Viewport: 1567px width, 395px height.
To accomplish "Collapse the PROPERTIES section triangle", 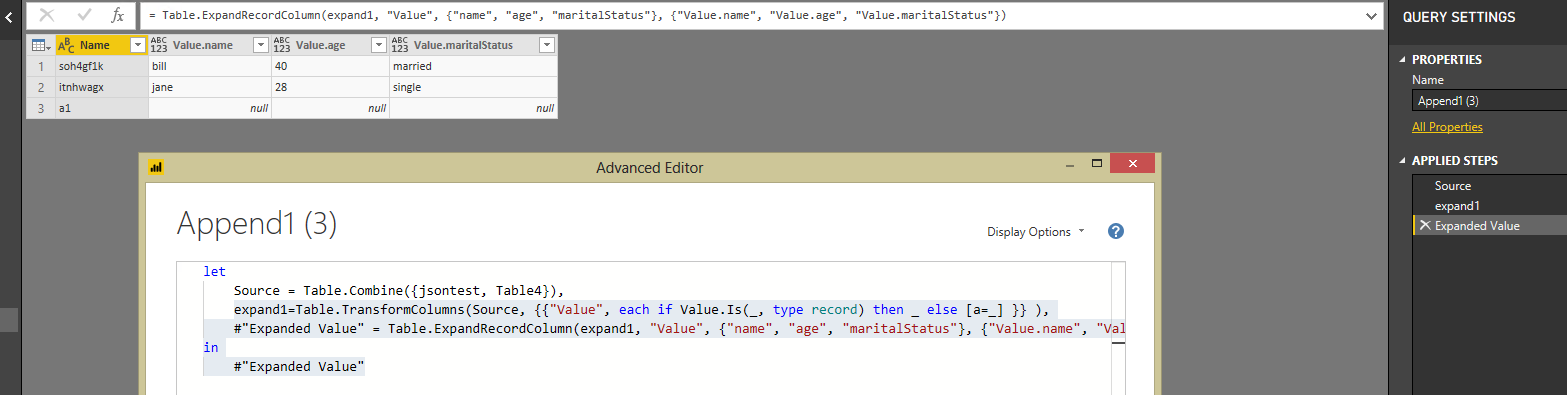I will pos(1401,60).
